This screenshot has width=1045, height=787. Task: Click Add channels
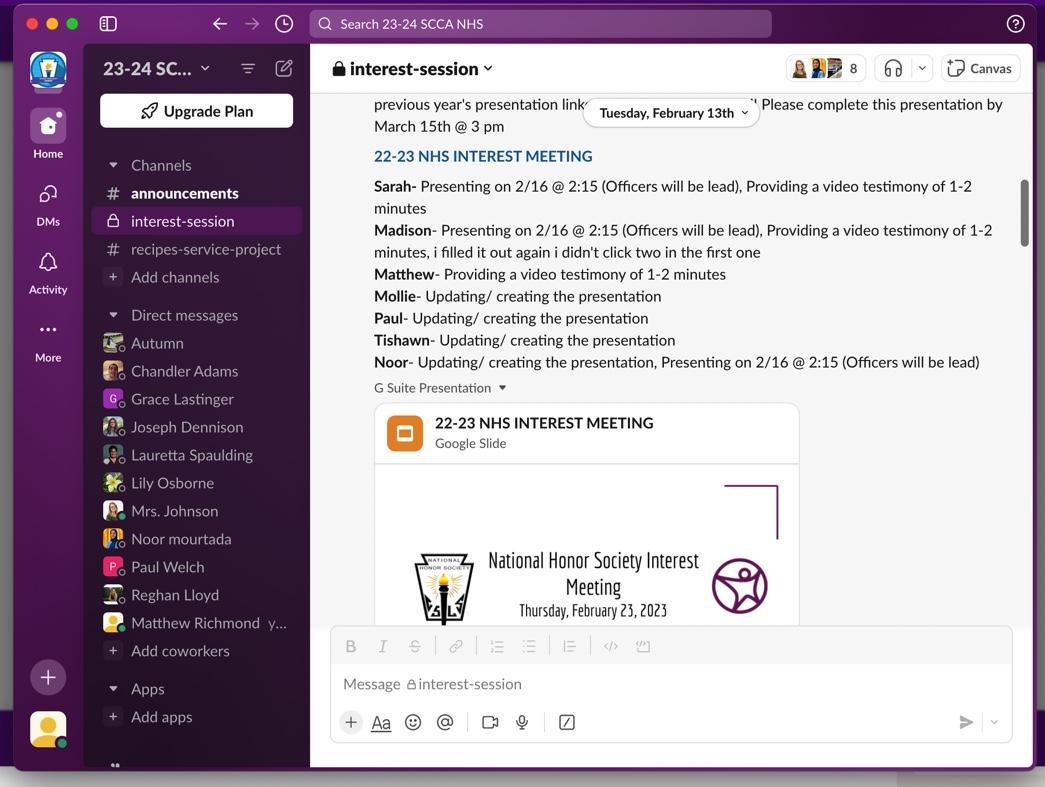coord(197,277)
